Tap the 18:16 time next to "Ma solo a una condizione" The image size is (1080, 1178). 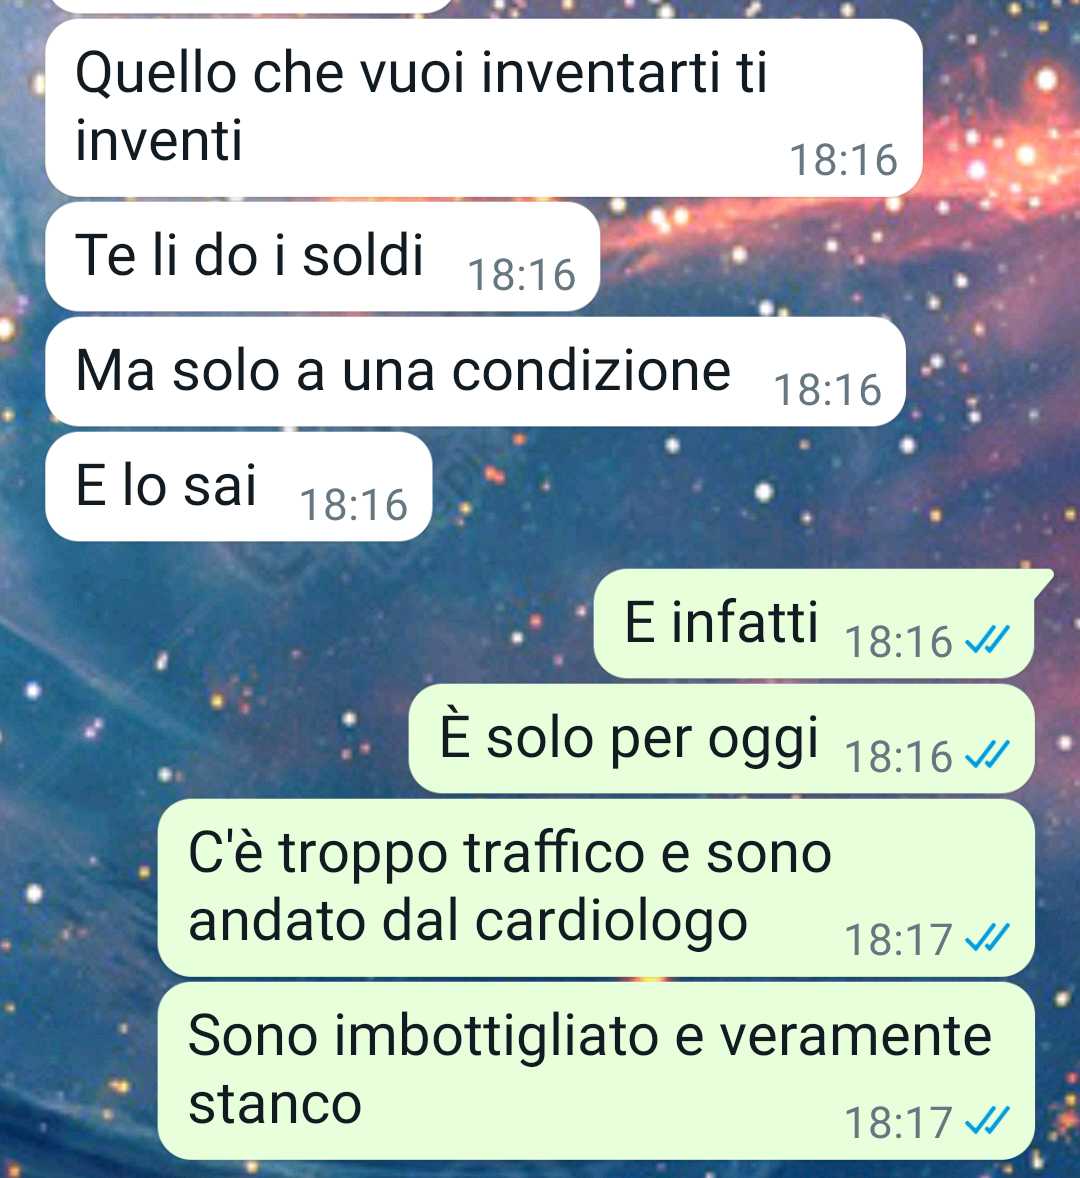(828, 389)
